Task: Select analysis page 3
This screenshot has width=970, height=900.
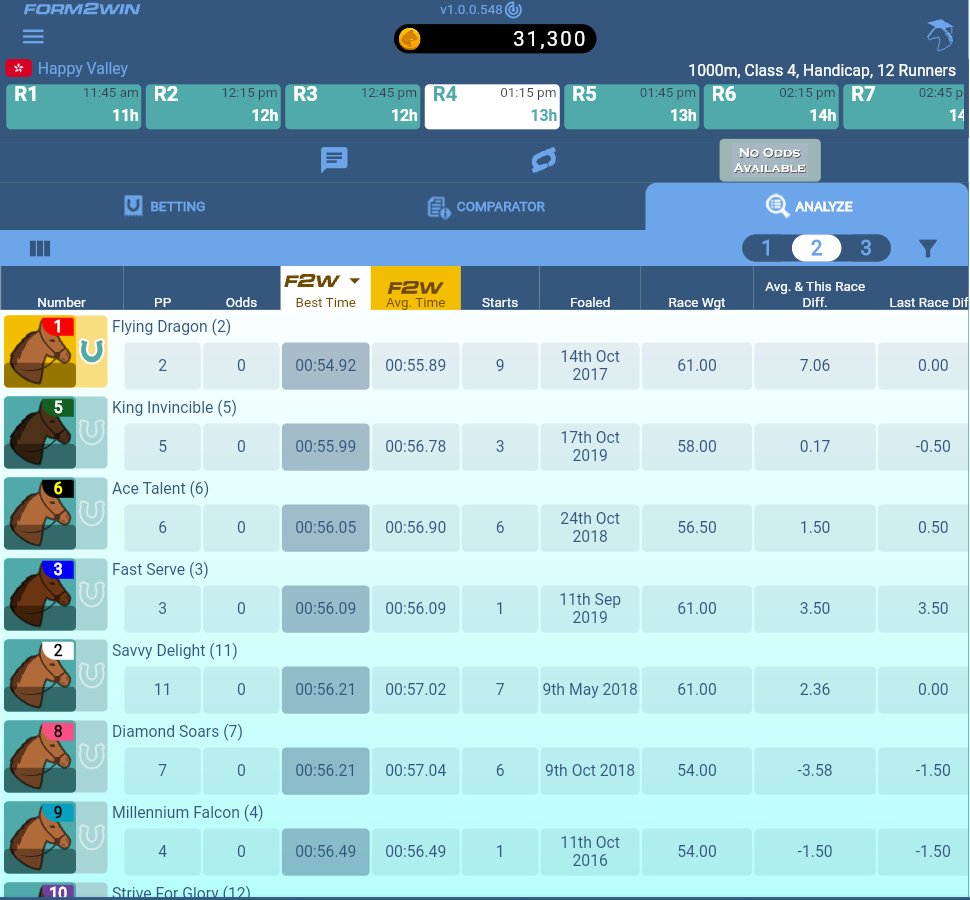Action: click(x=865, y=248)
